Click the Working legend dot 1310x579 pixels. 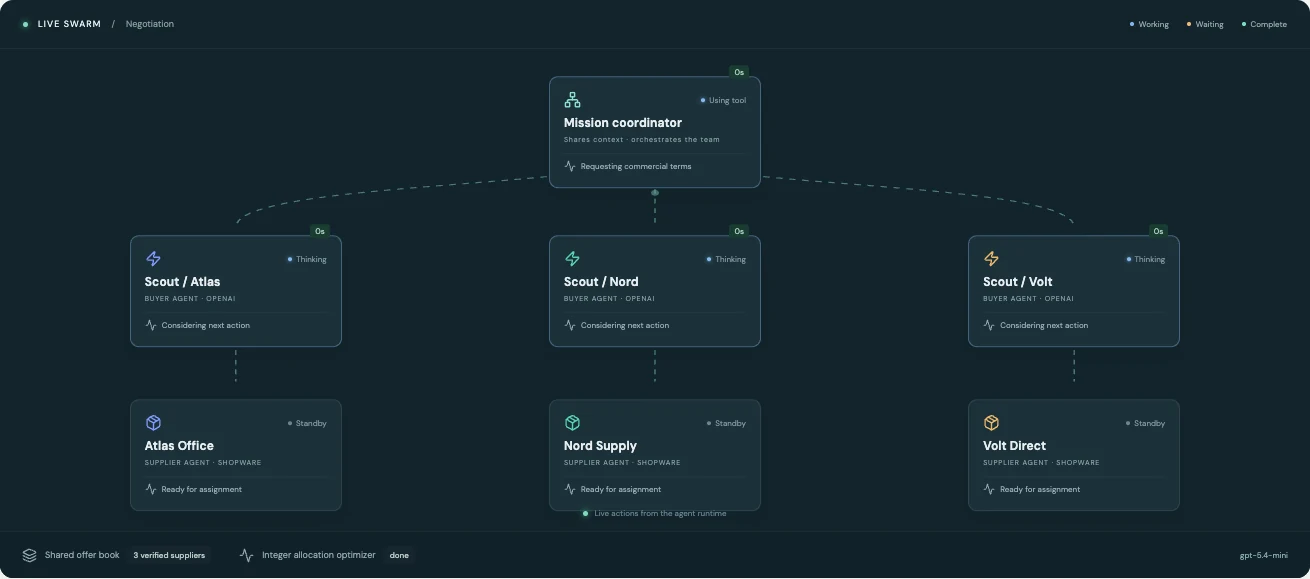point(1132,24)
